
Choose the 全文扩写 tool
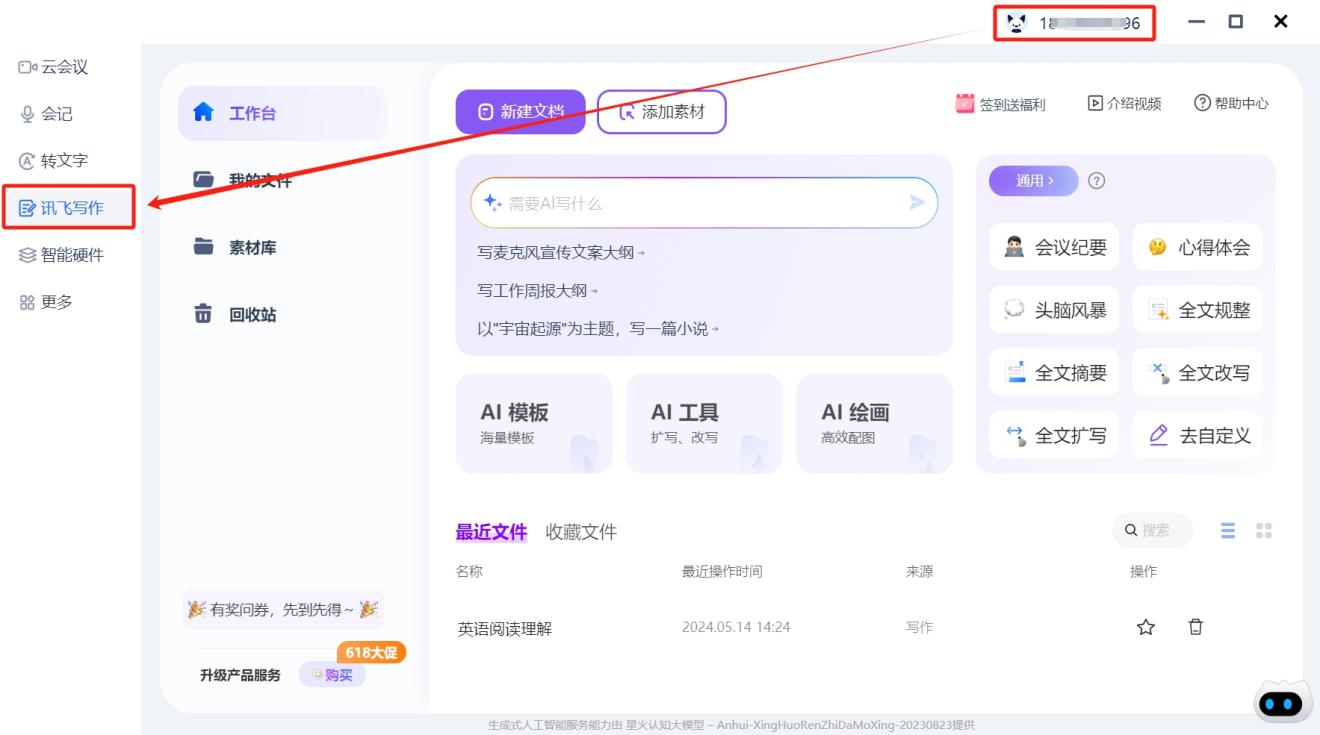tap(1054, 435)
